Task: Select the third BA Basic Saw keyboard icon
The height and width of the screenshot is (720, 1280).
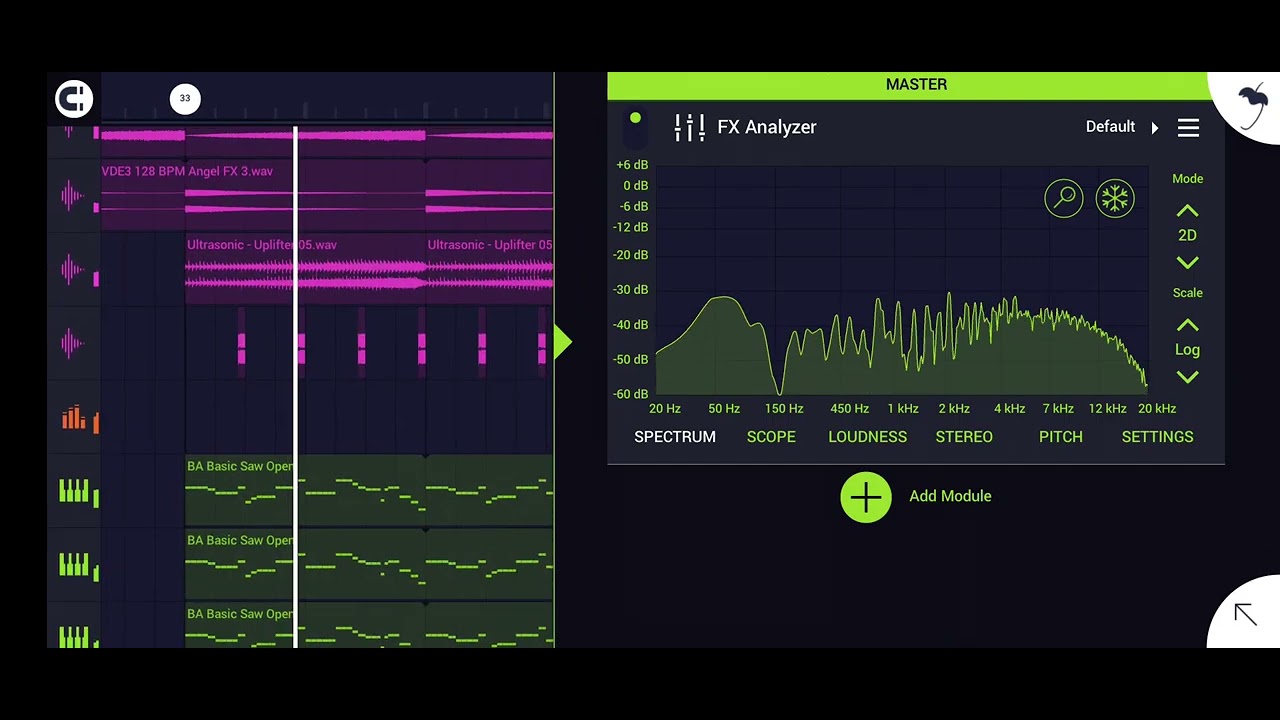Action: click(x=74, y=636)
